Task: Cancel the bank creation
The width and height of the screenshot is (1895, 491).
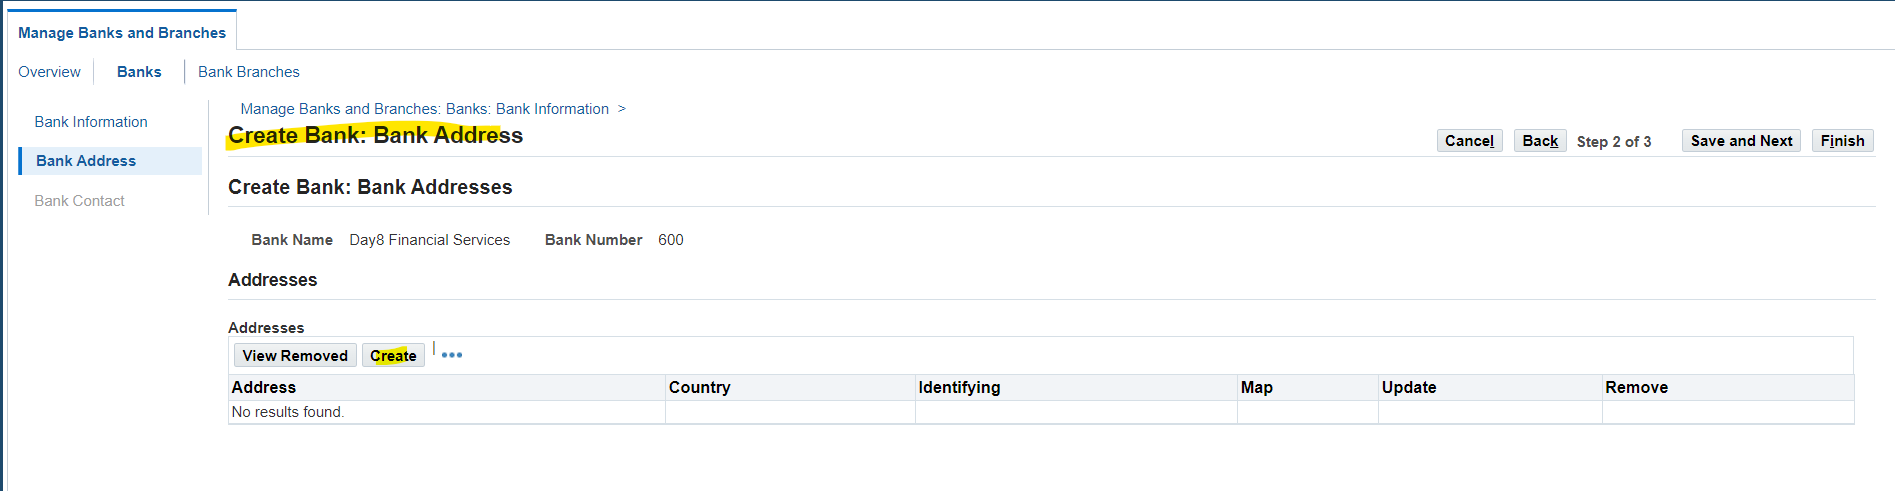Action: point(1469,141)
